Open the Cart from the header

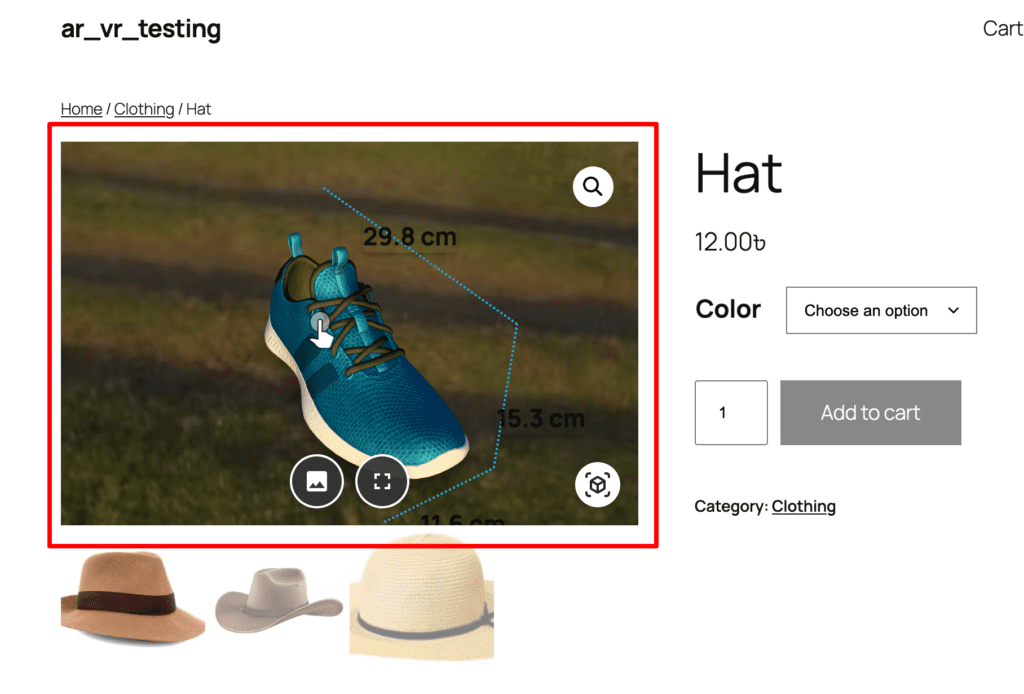coord(1001,29)
